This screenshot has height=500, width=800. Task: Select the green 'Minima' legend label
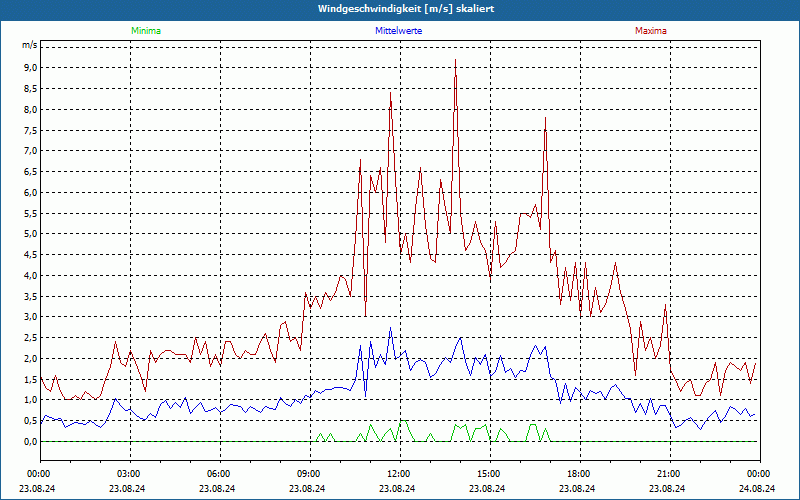(146, 31)
